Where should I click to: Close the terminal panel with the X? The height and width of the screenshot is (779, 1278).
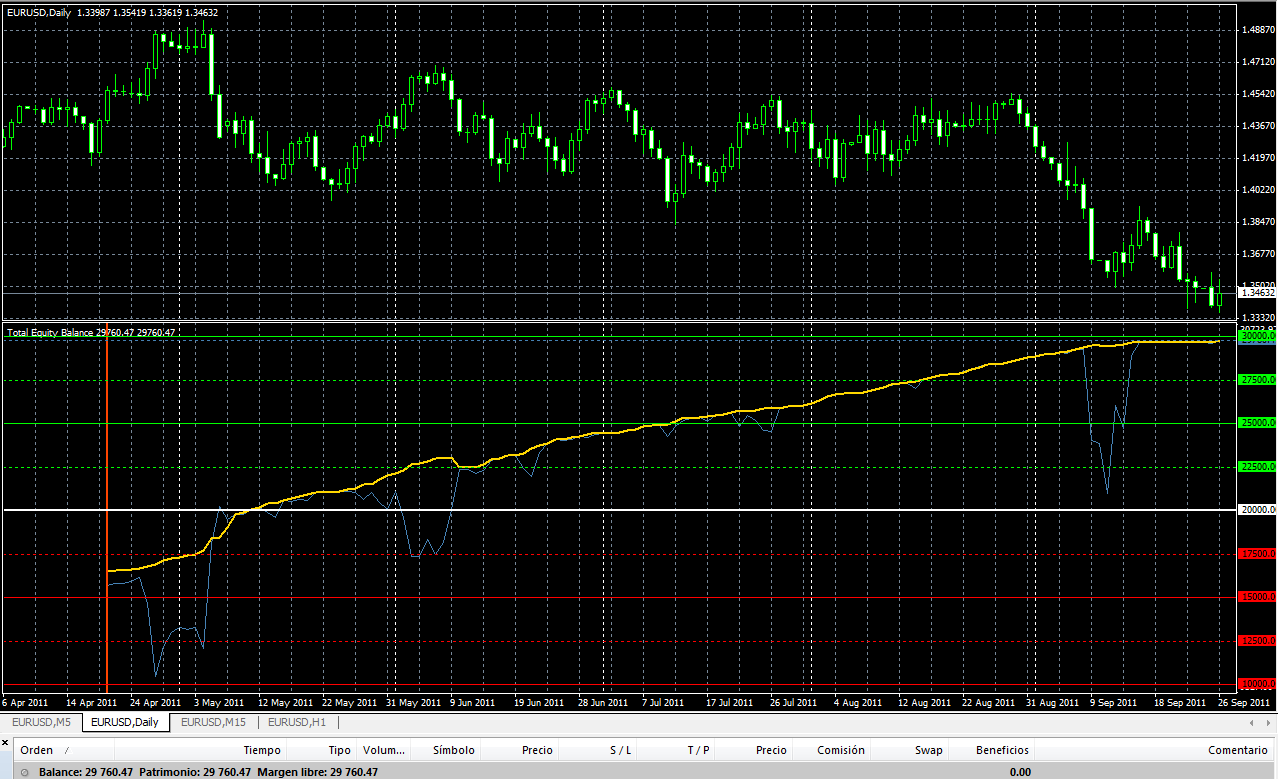[x=6, y=744]
